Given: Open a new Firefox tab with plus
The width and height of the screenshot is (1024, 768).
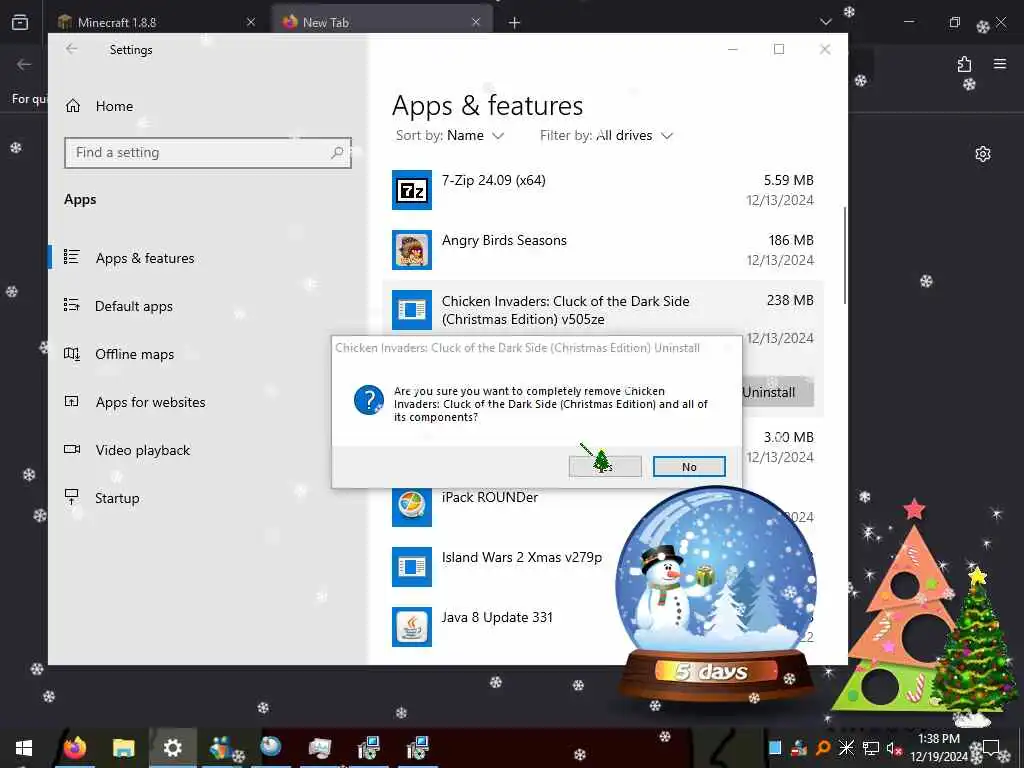Looking at the screenshot, I should (x=515, y=23).
